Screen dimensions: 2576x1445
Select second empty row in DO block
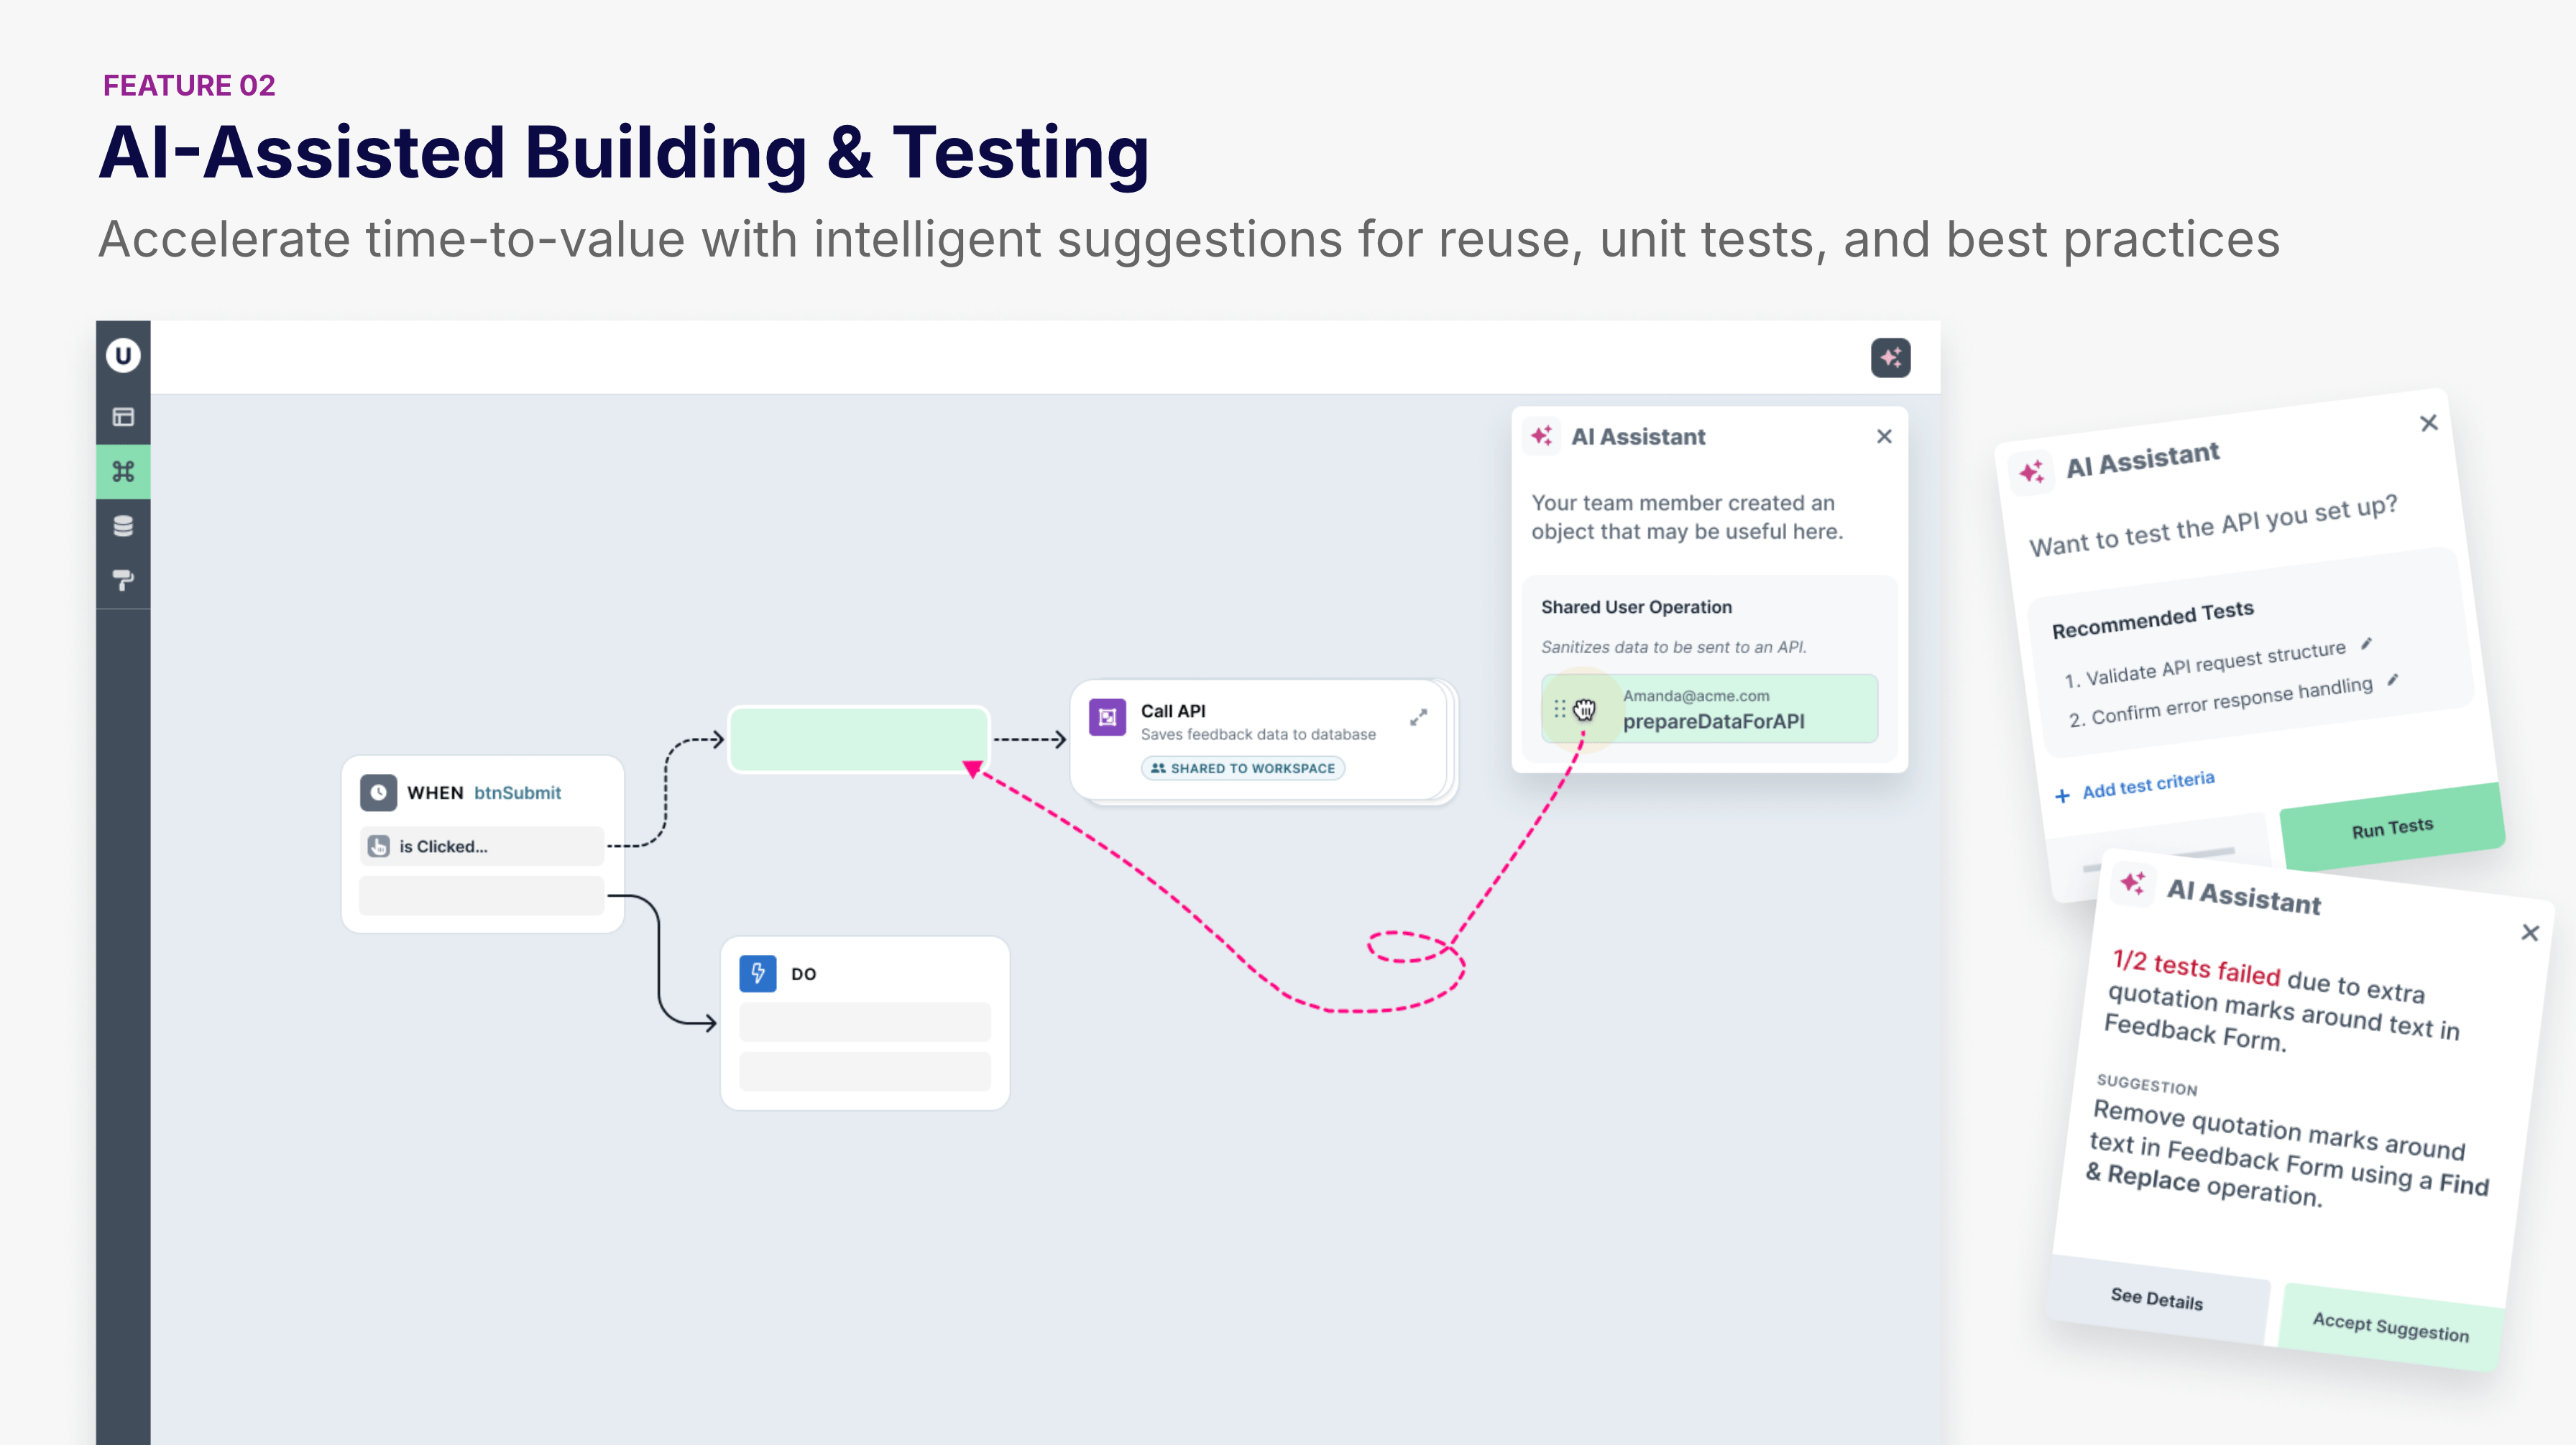point(864,1071)
